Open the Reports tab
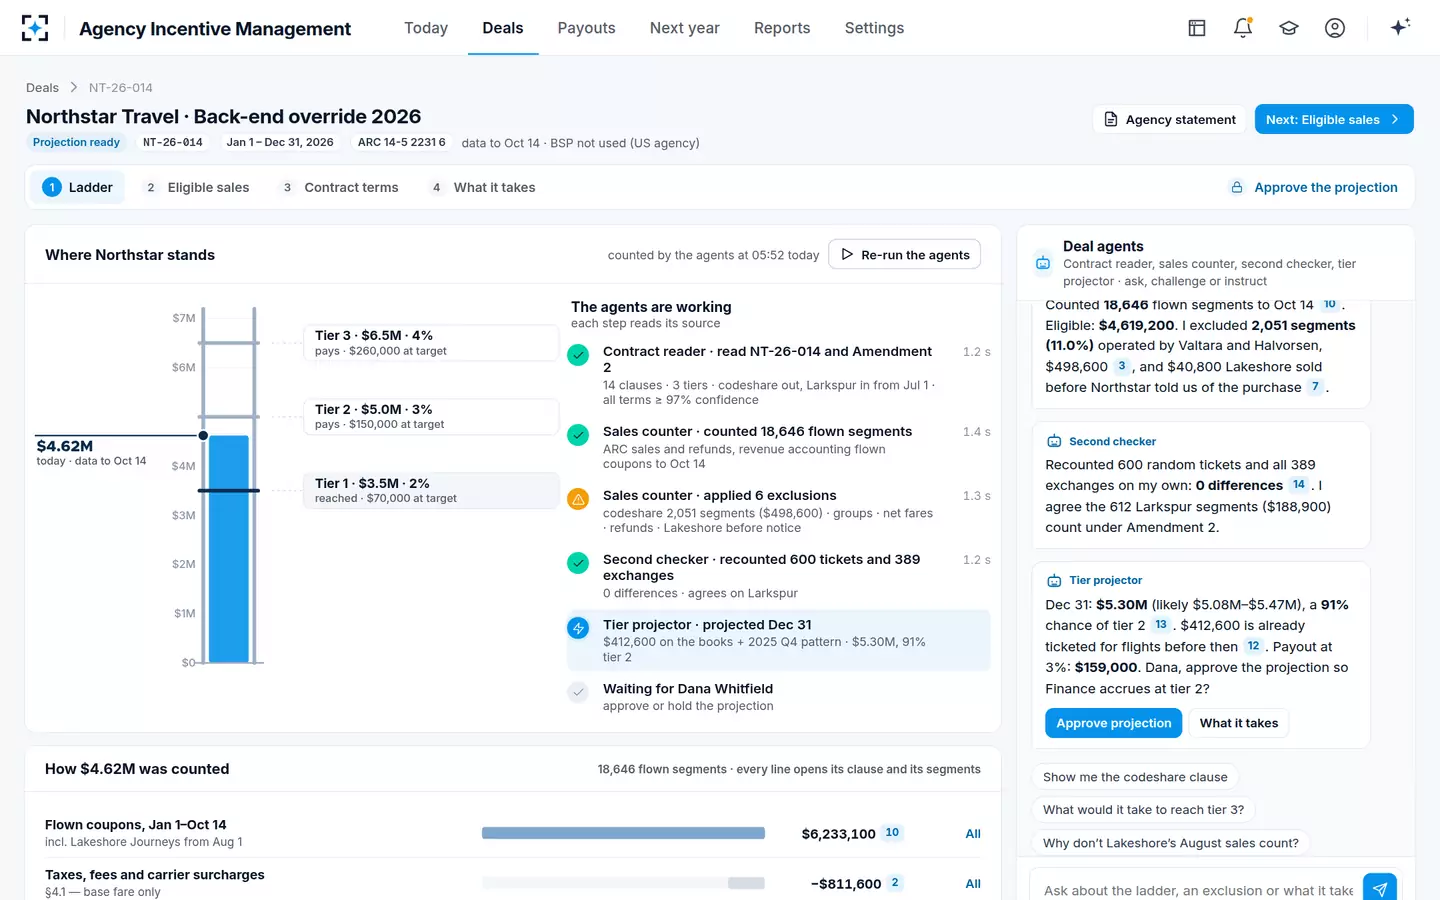The image size is (1440, 900). (782, 28)
